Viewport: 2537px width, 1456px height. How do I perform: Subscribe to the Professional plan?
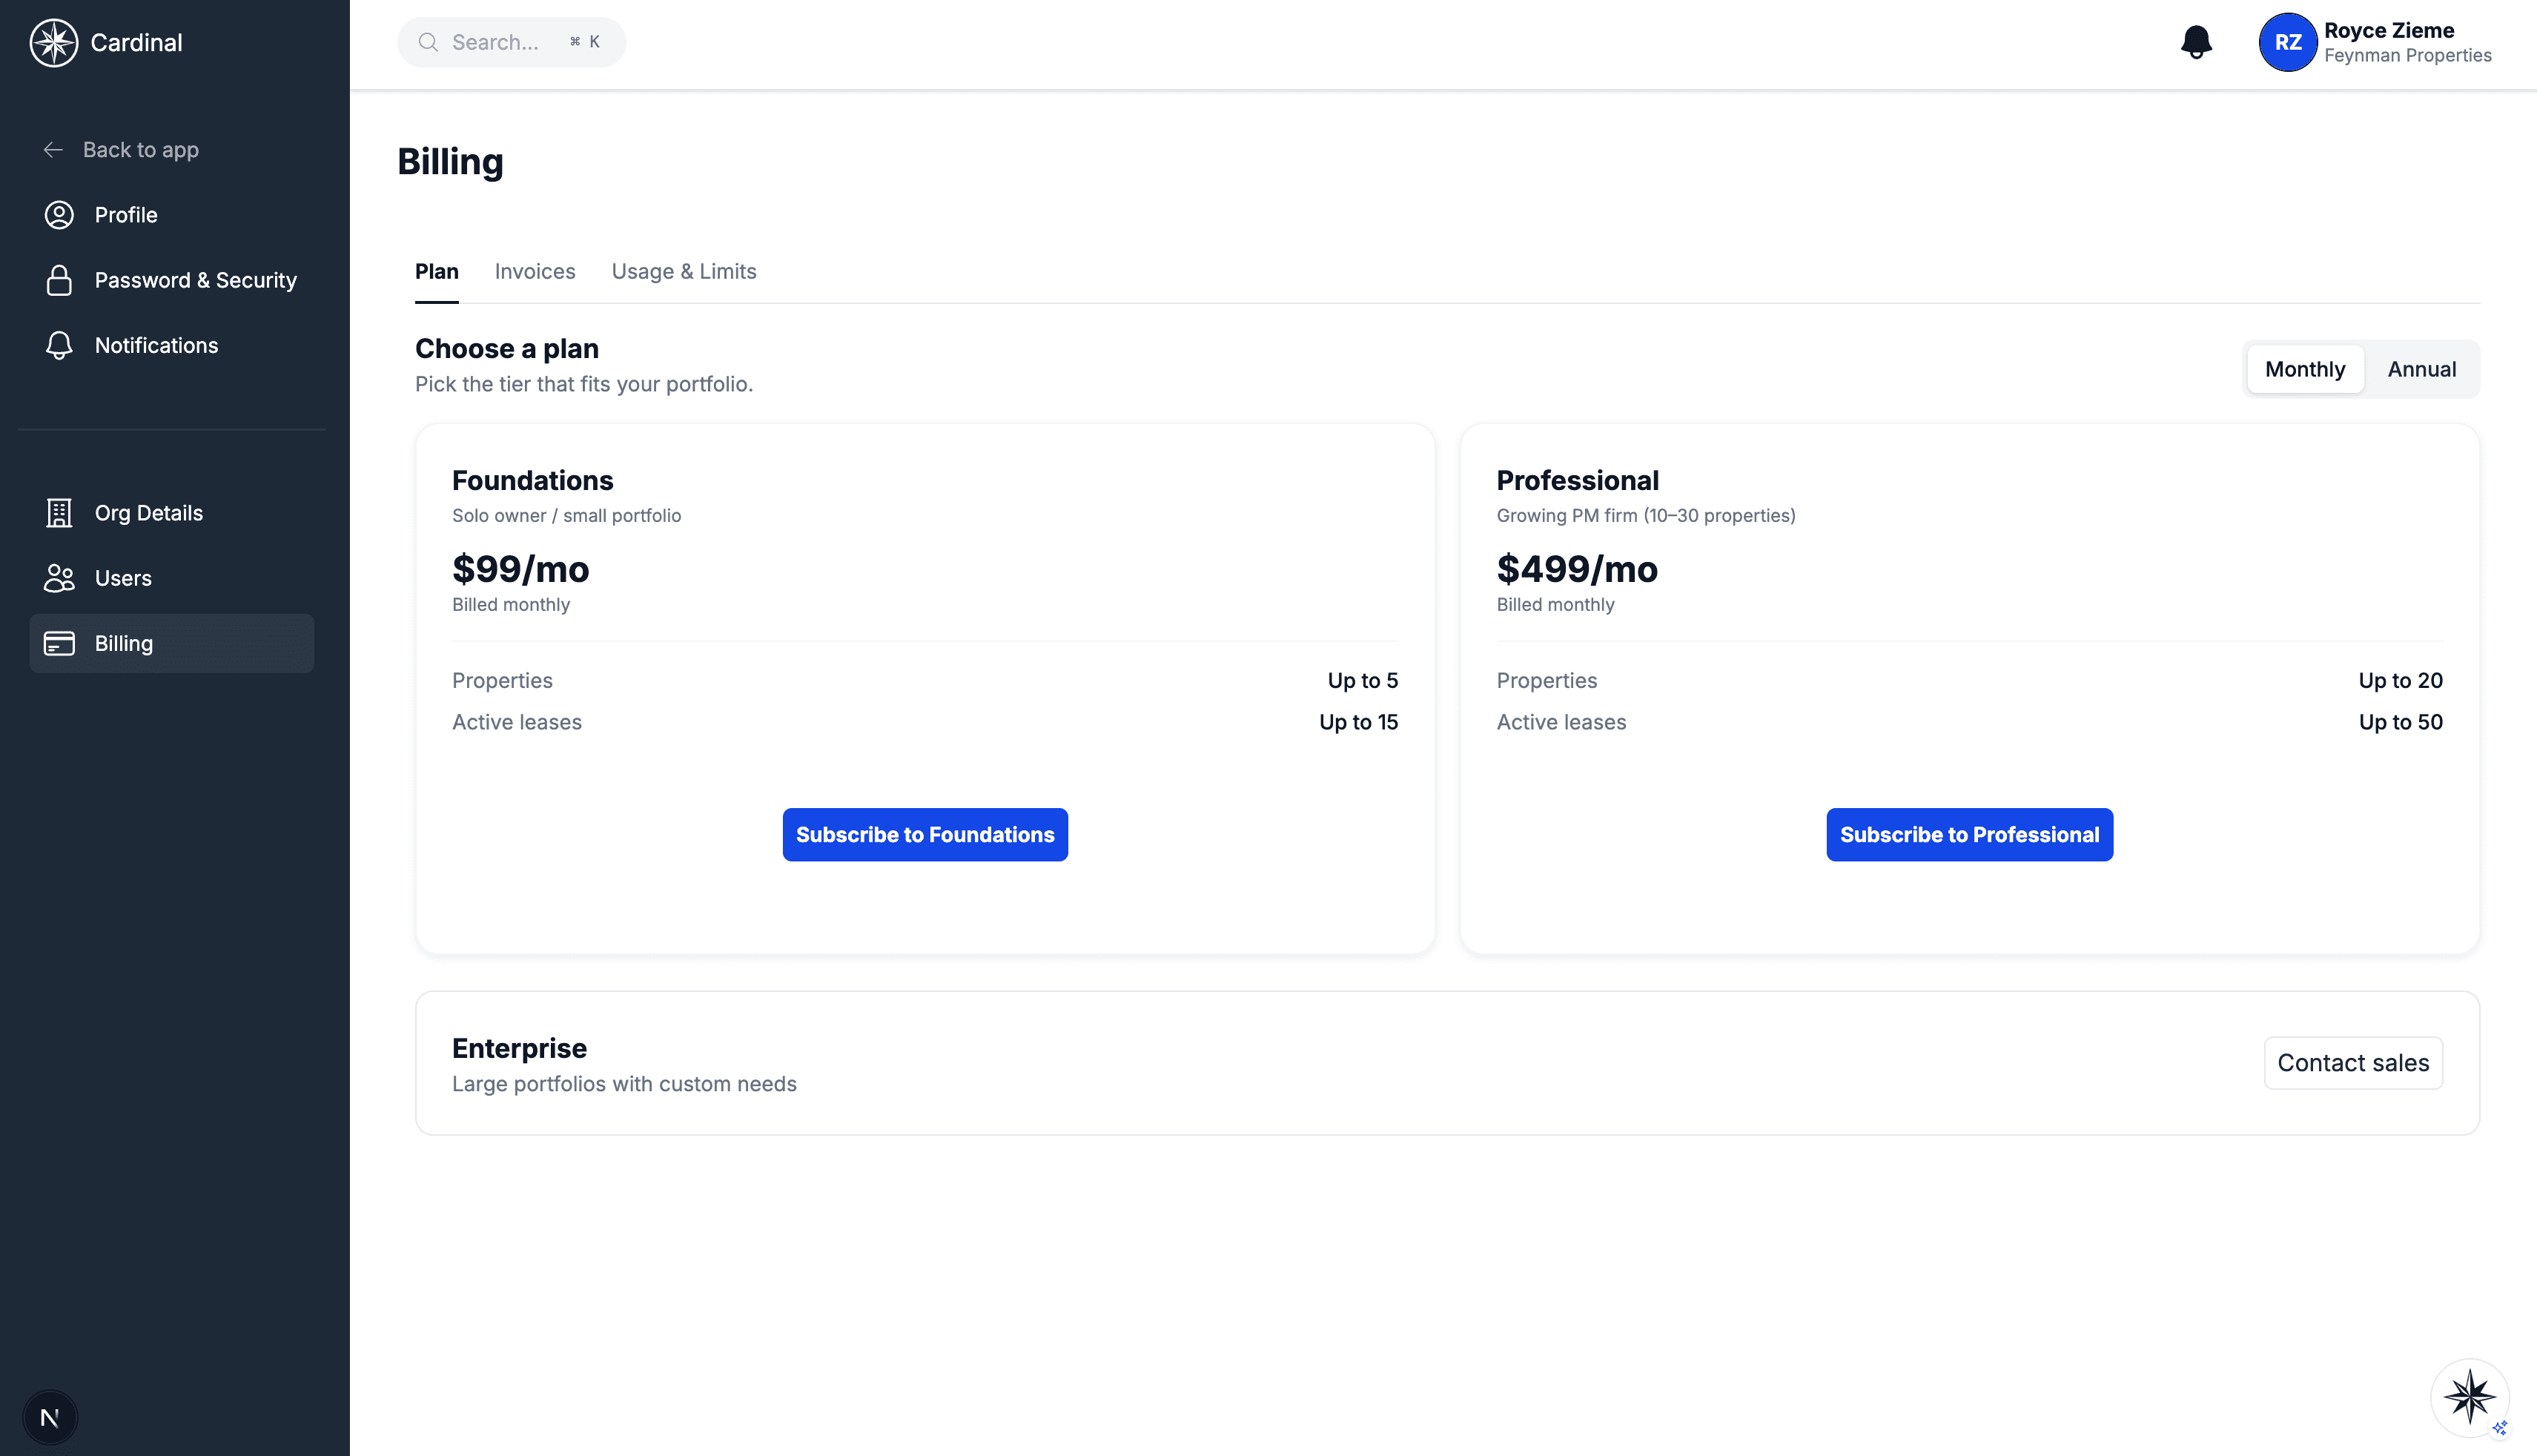coord(1970,835)
